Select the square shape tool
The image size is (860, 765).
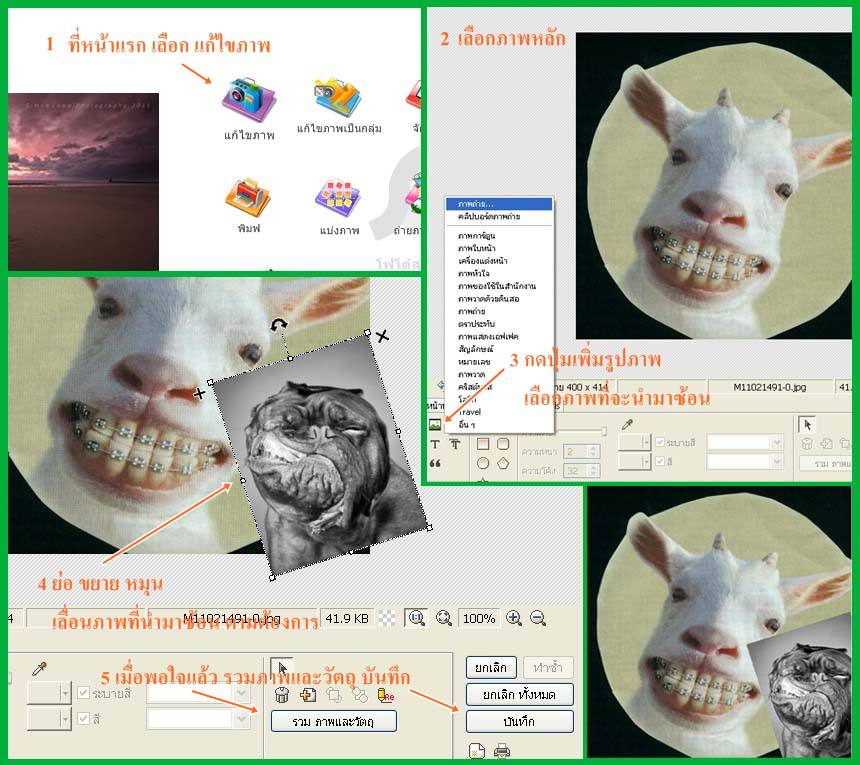483,444
